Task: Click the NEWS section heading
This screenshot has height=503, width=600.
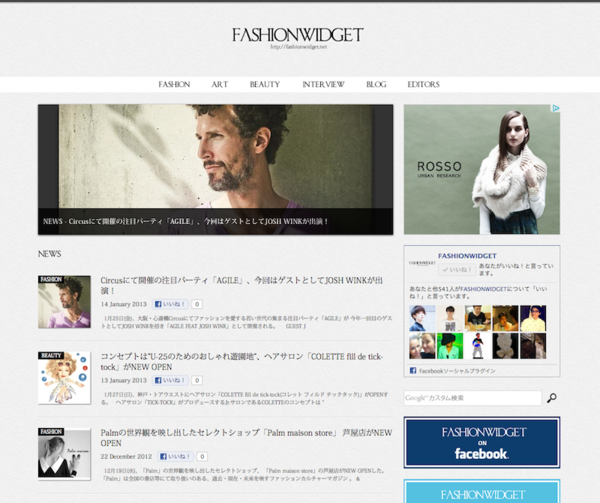Action: pyautogui.click(x=49, y=254)
